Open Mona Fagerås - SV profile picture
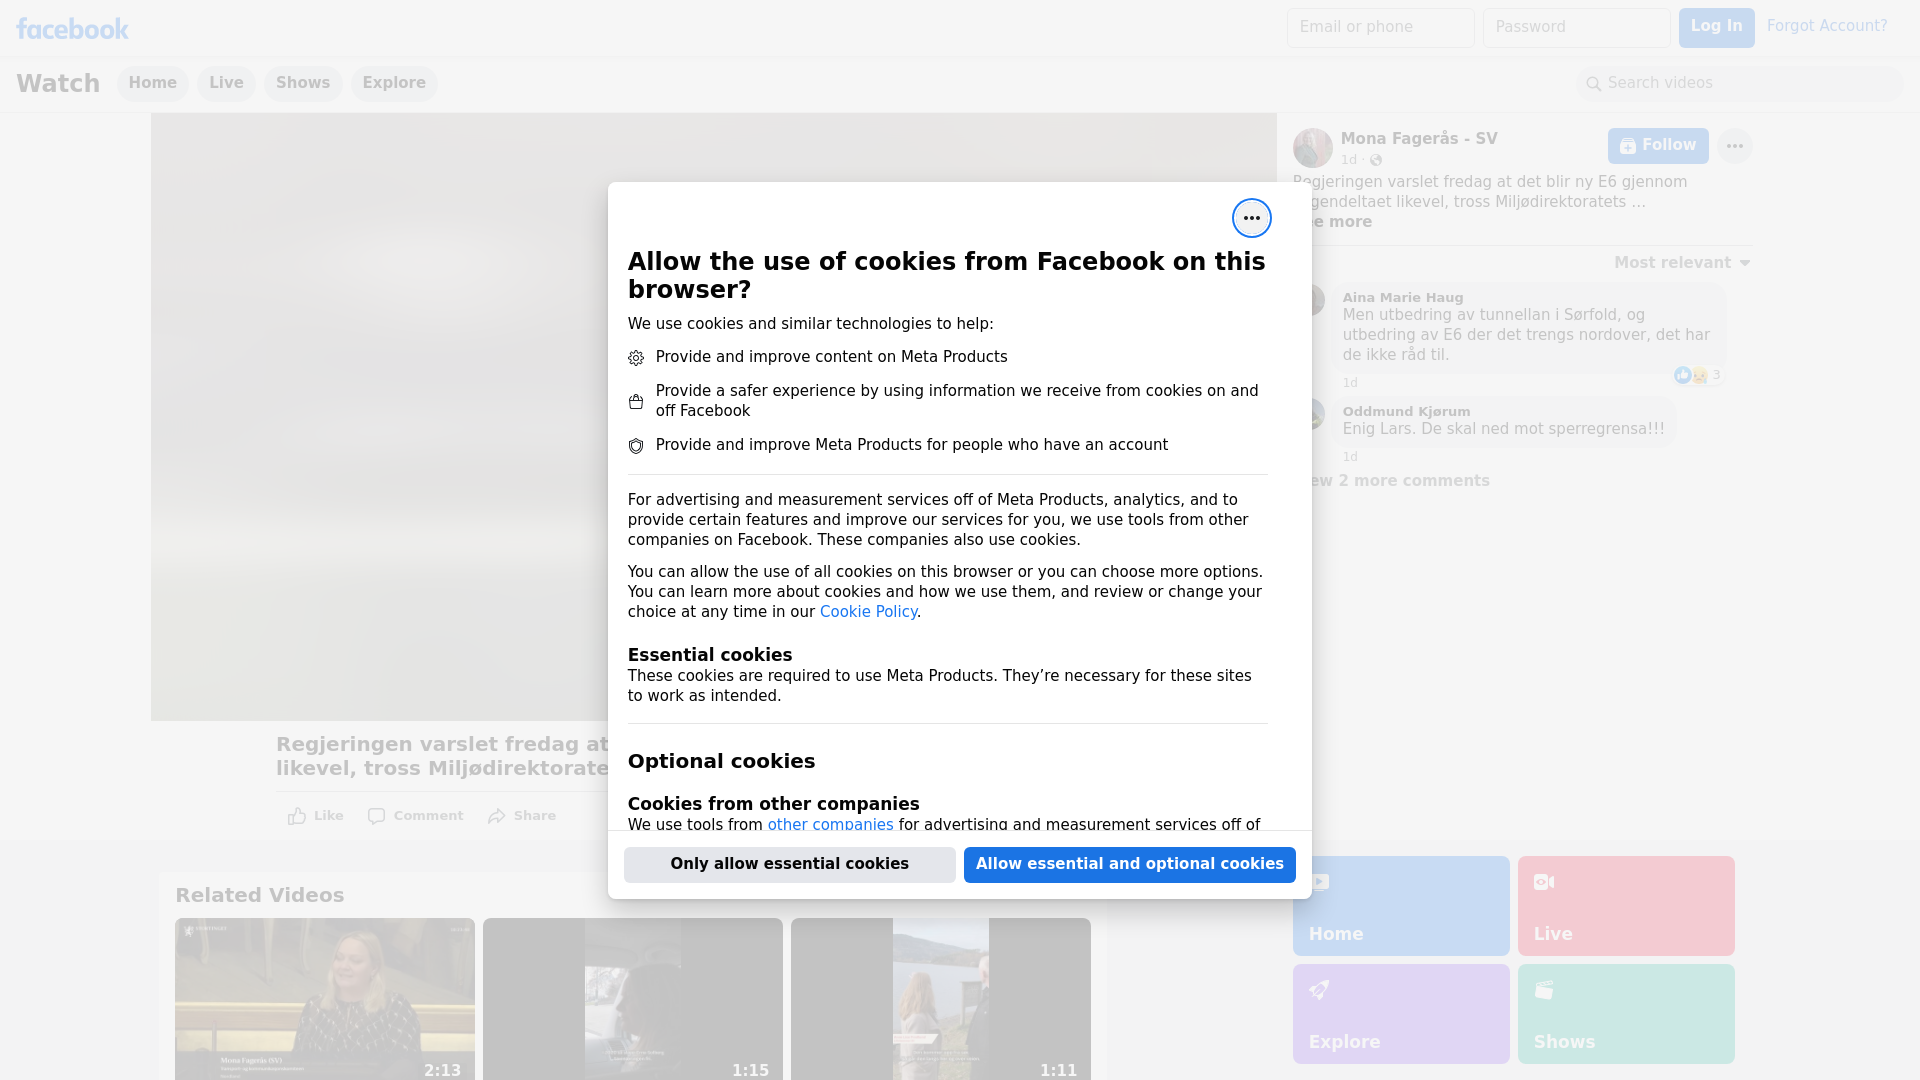 tap(1312, 148)
